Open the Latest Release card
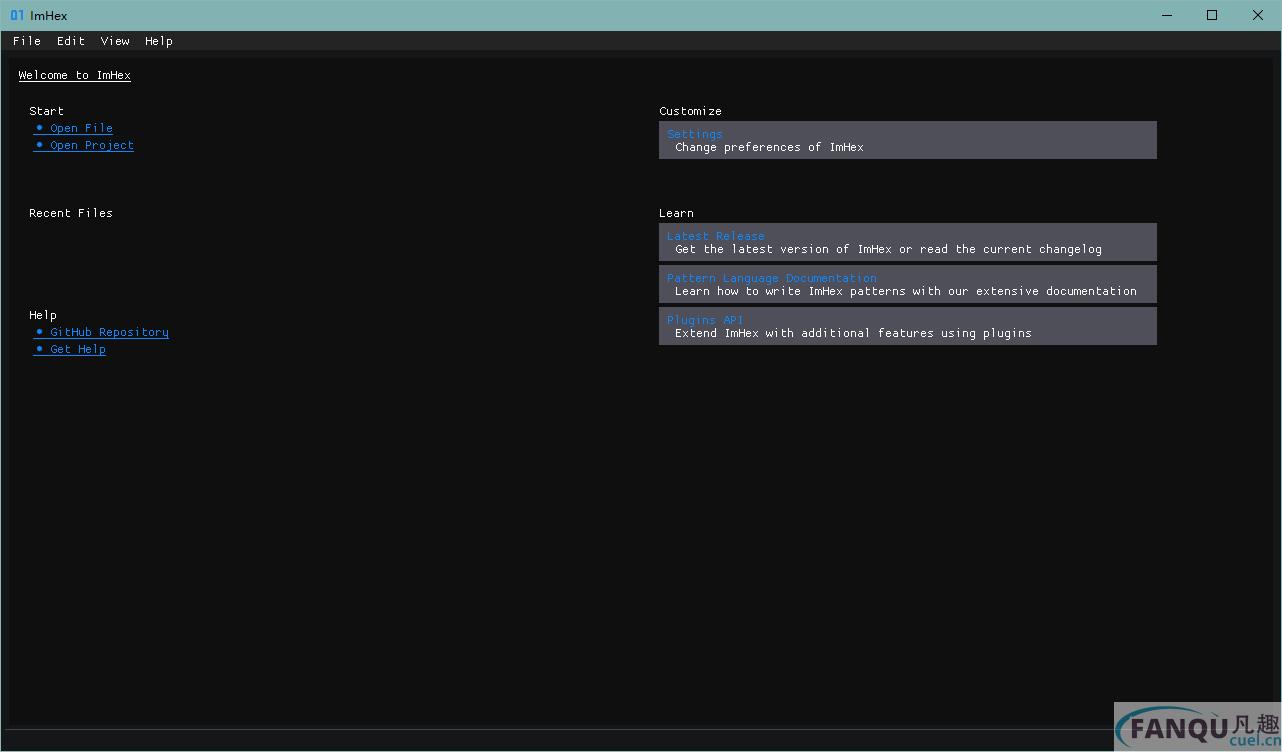Screen dimensions: 1282x752 coord(908,242)
